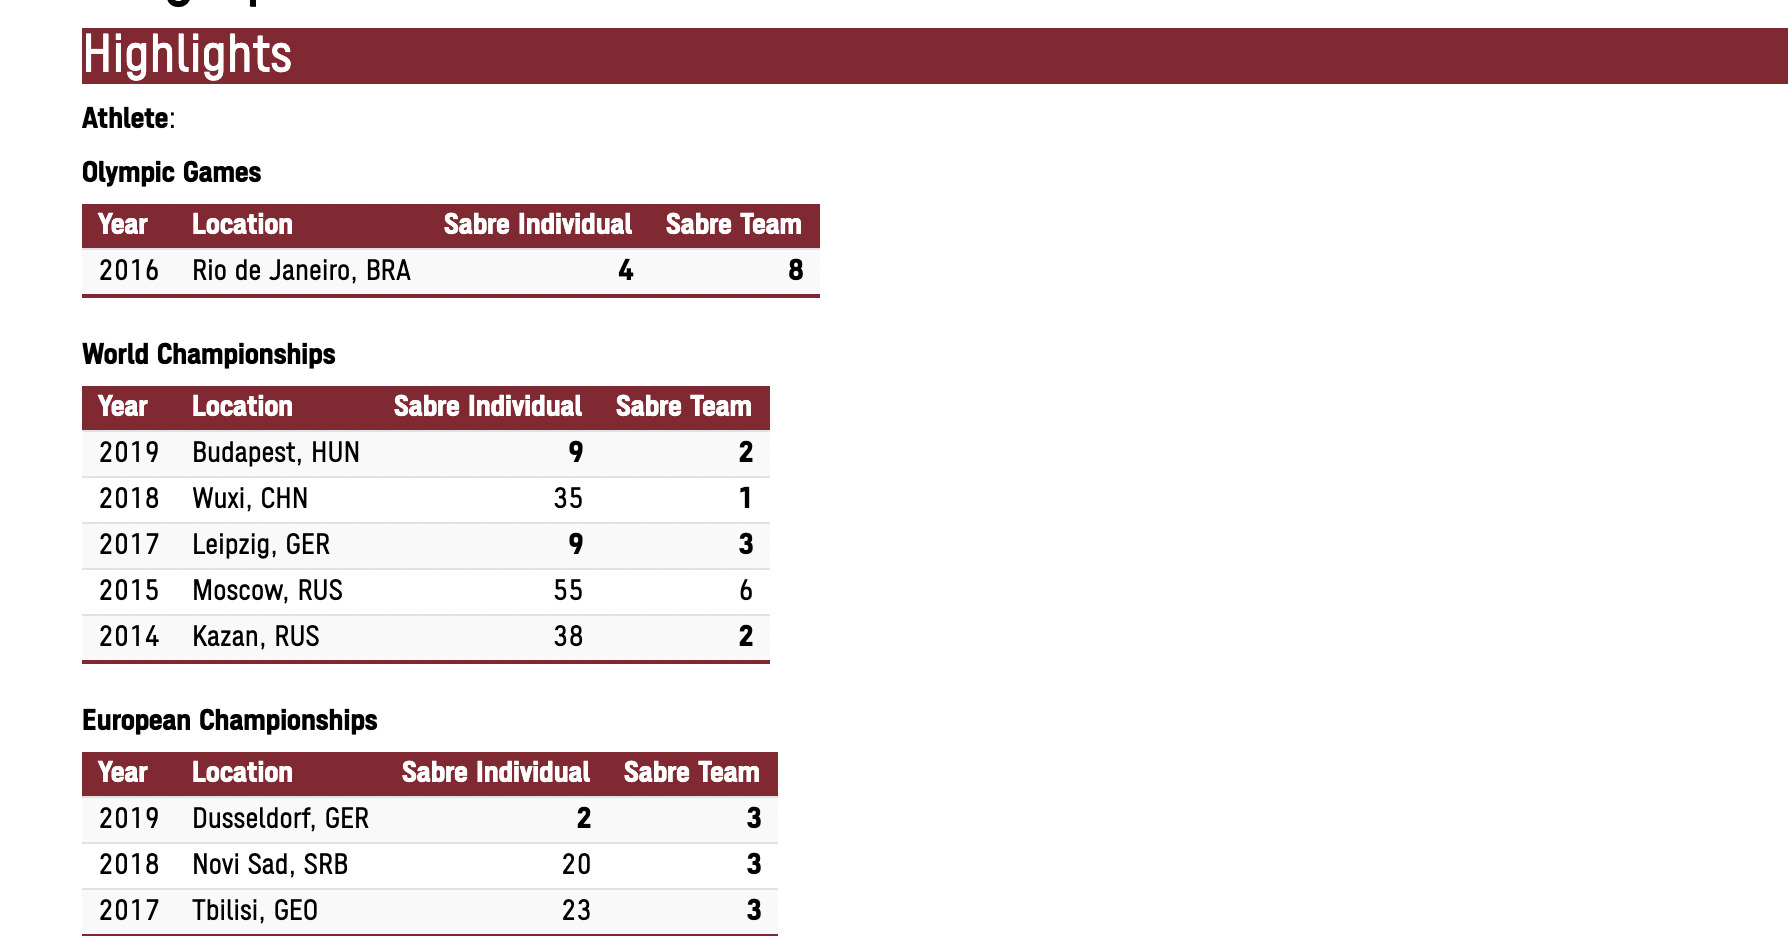
Task: Click the Athlete label
Action: tap(125, 118)
